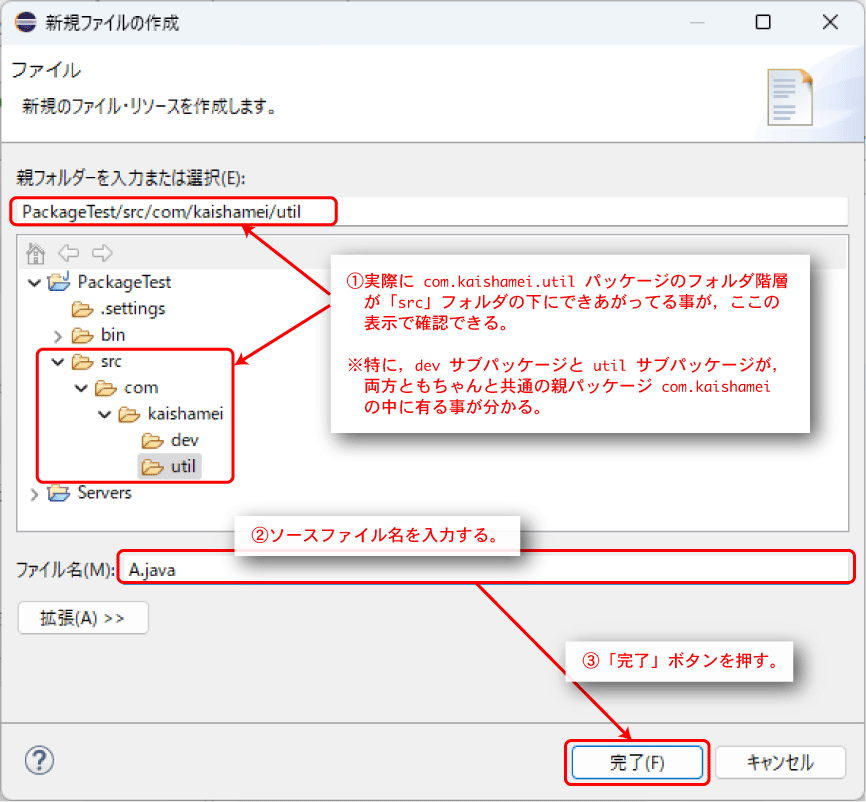Open the help question mark icon
The width and height of the screenshot is (866, 802).
39,761
